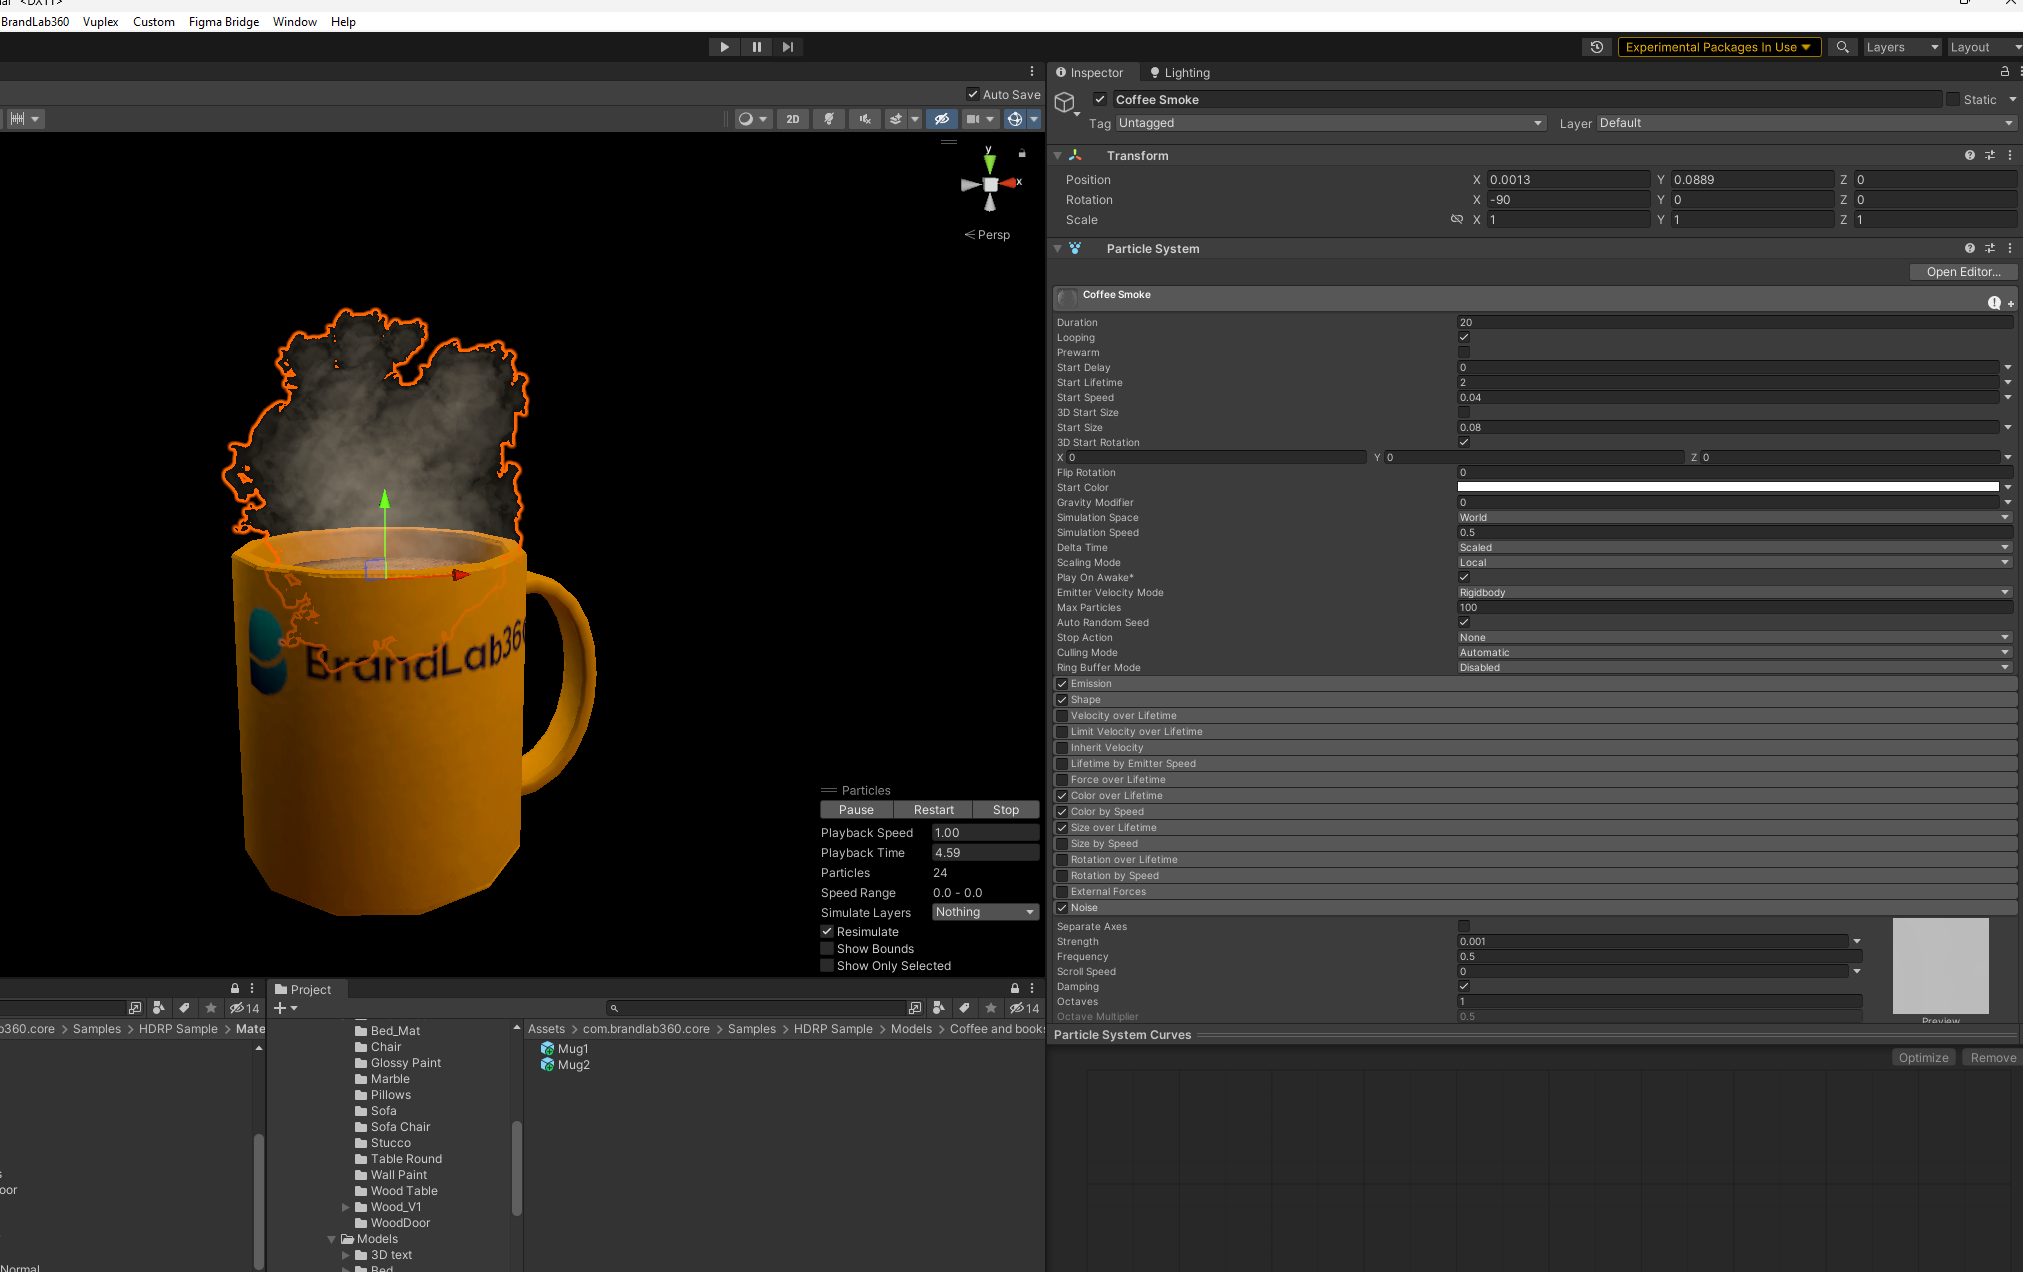Open the Simulation Space dropdown
The image size is (2023, 1272).
1734,518
